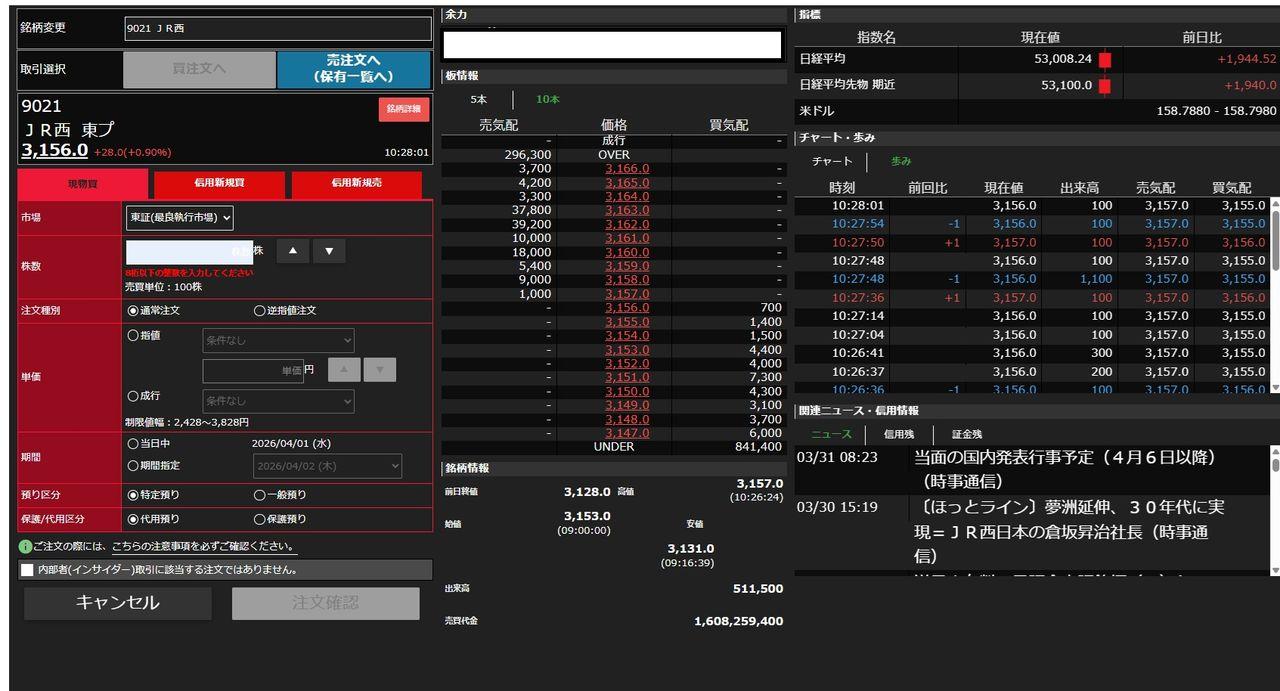Expand the 指値 condition dropdown
The width and height of the screenshot is (1280, 691).
coord(278,340)
